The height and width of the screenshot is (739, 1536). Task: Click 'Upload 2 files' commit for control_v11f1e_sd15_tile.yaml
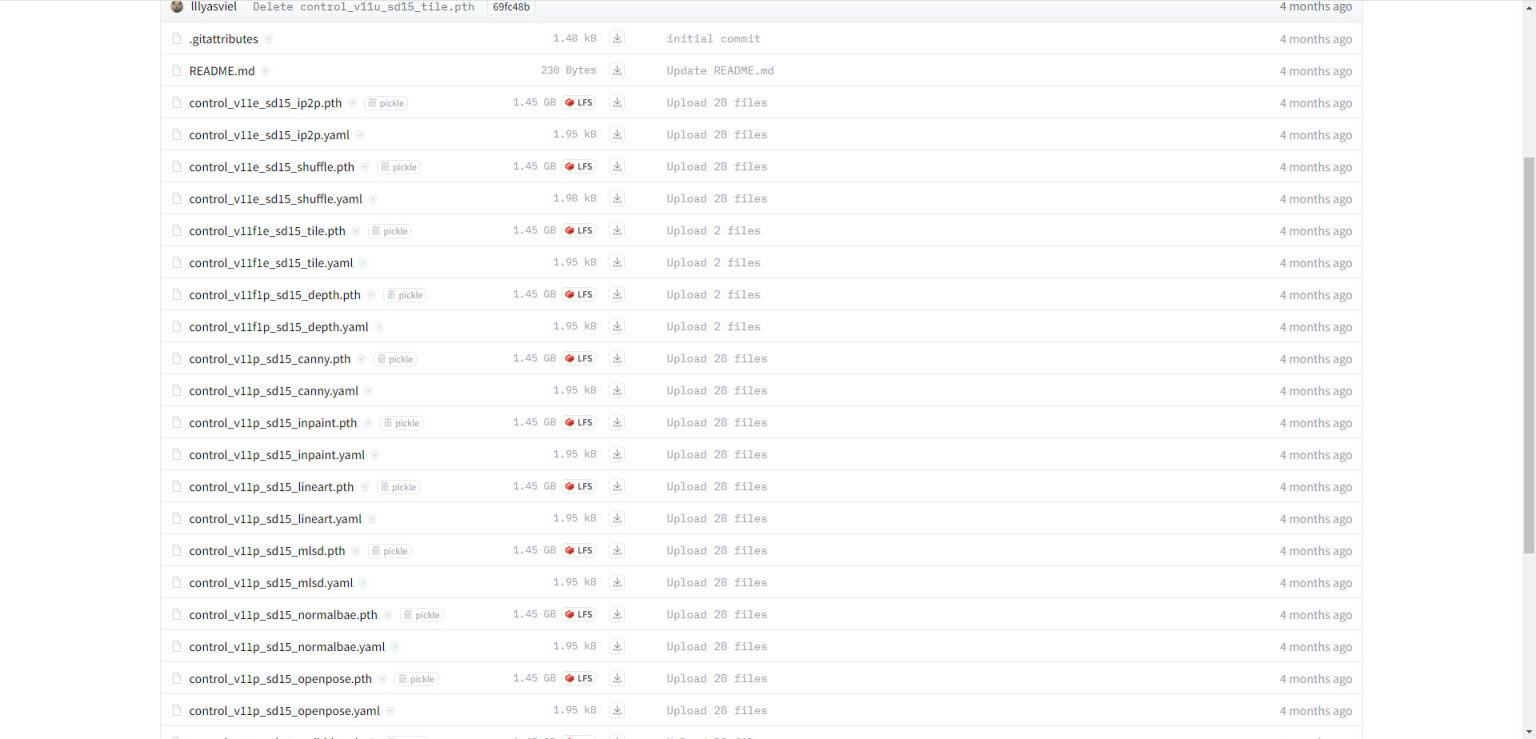(x=713, y=263)
